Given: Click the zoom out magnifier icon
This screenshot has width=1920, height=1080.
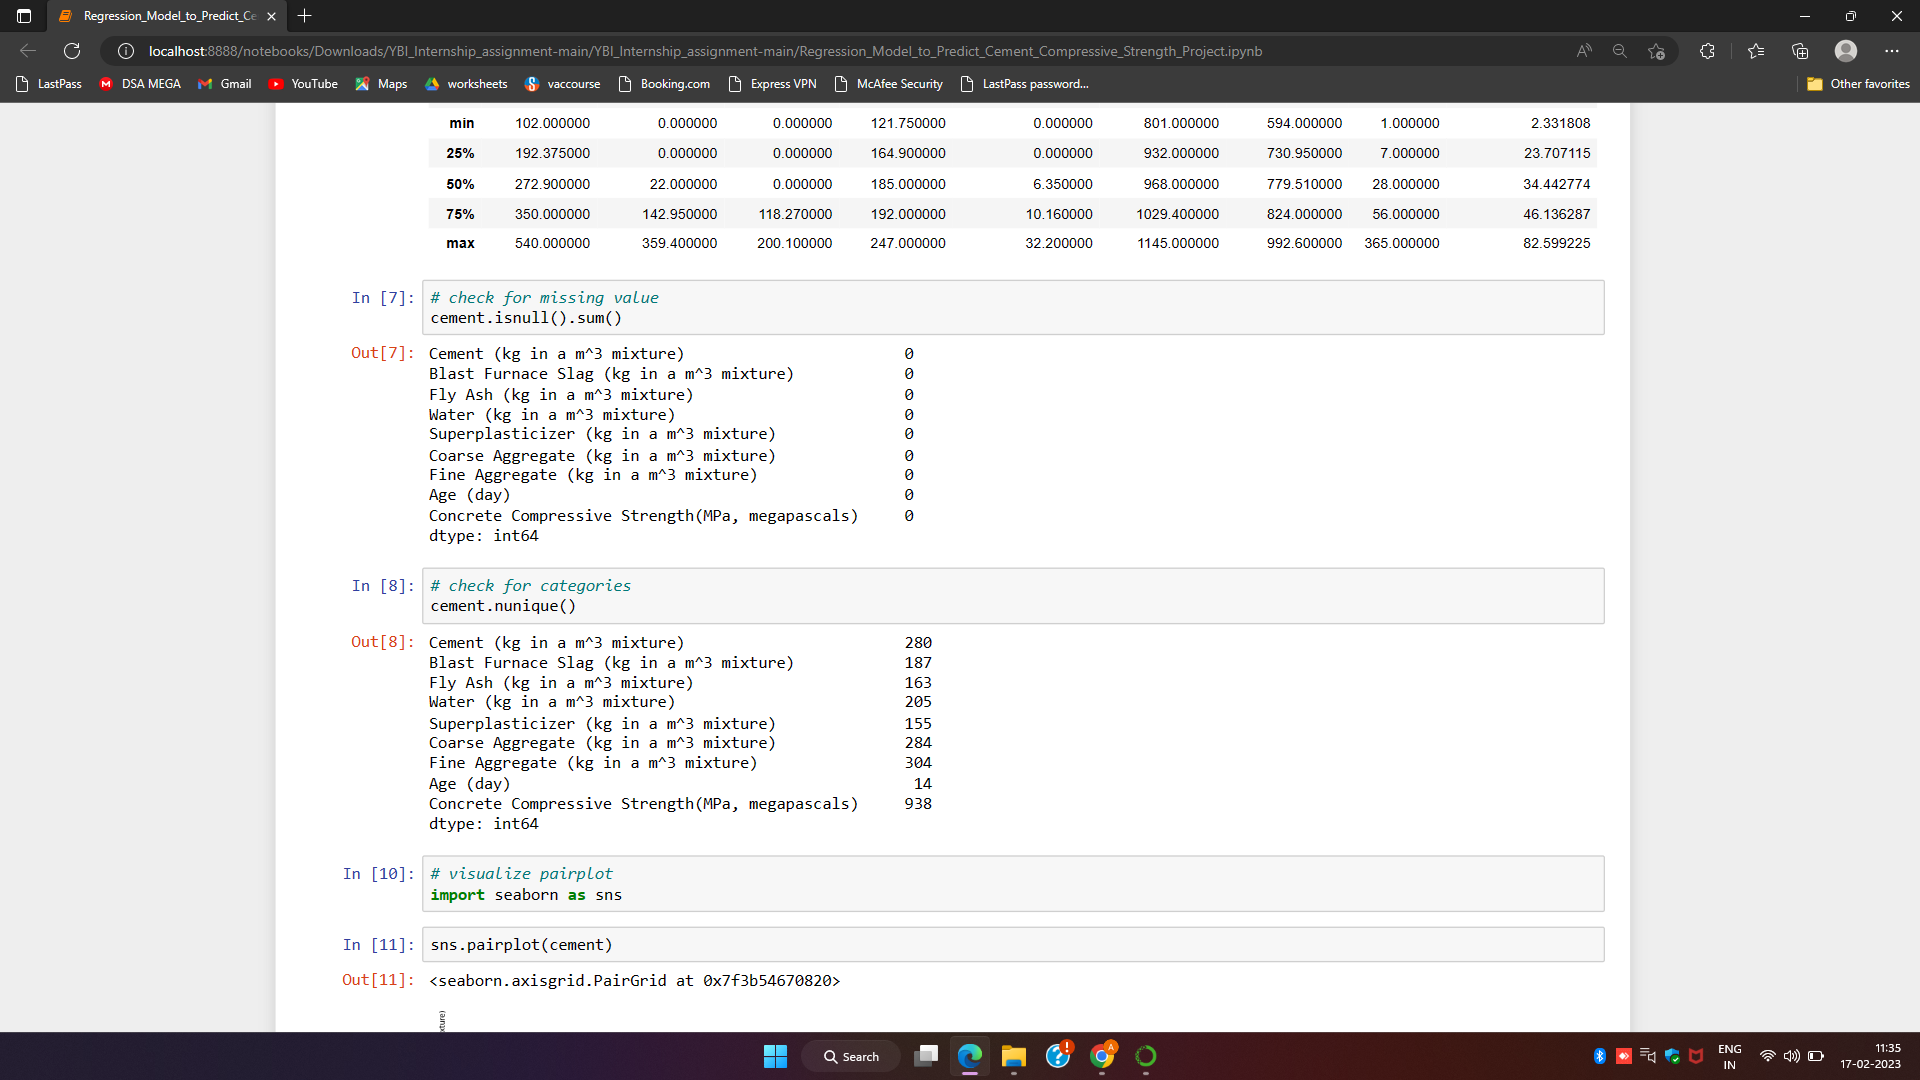Looking at the screenshot, I should 1620,51.
